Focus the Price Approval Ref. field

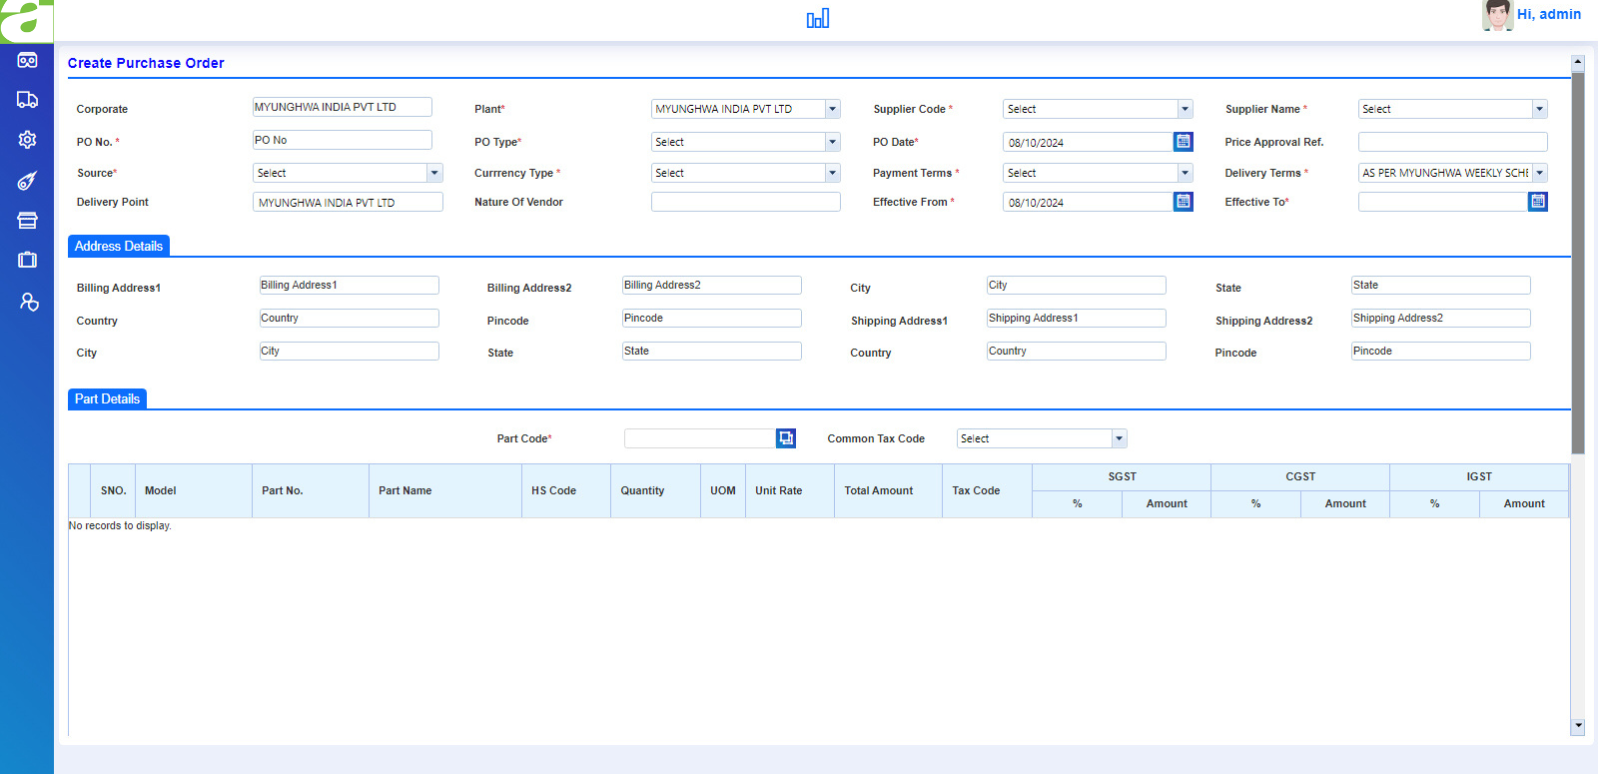pyautogui.click(x=1453, y=142)
